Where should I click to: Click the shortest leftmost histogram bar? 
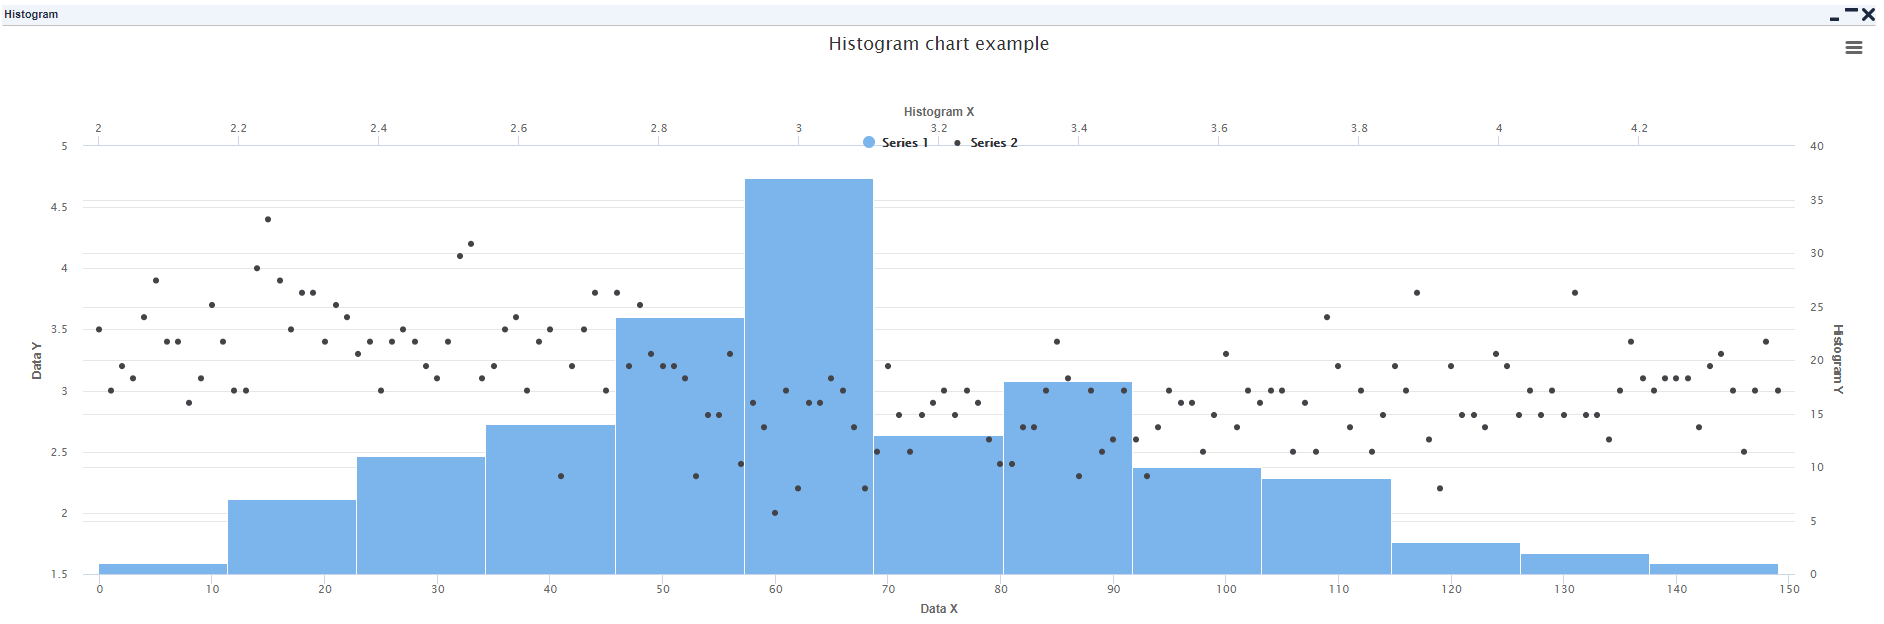(162, 569)
